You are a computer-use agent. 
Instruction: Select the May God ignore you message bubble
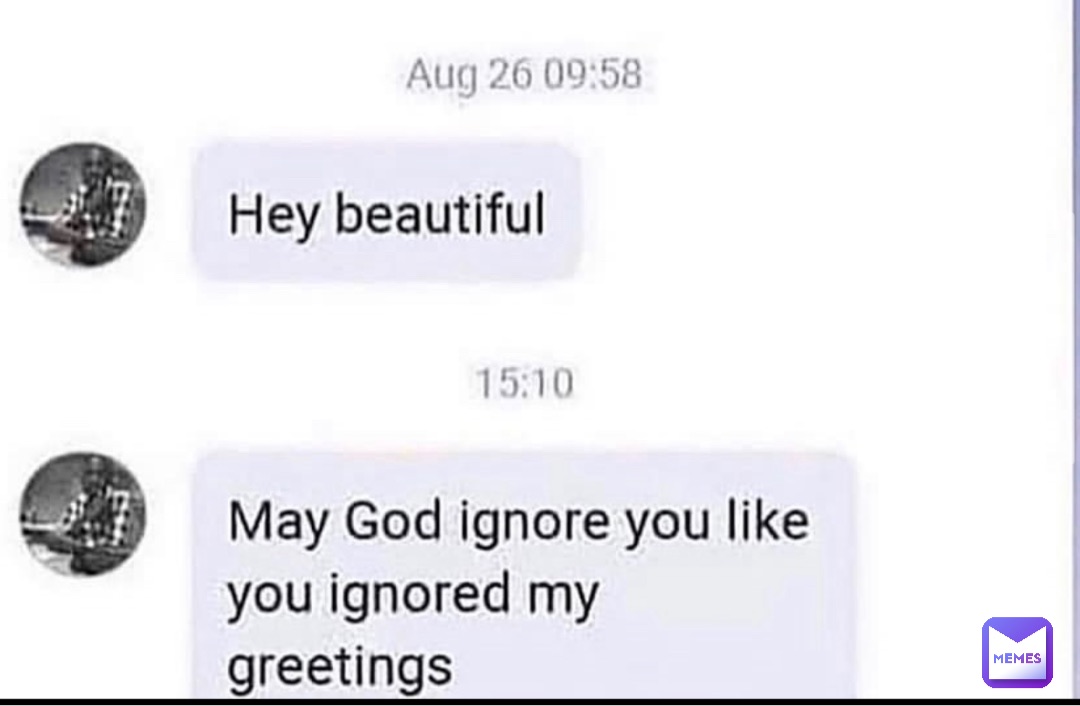(524, 576)
